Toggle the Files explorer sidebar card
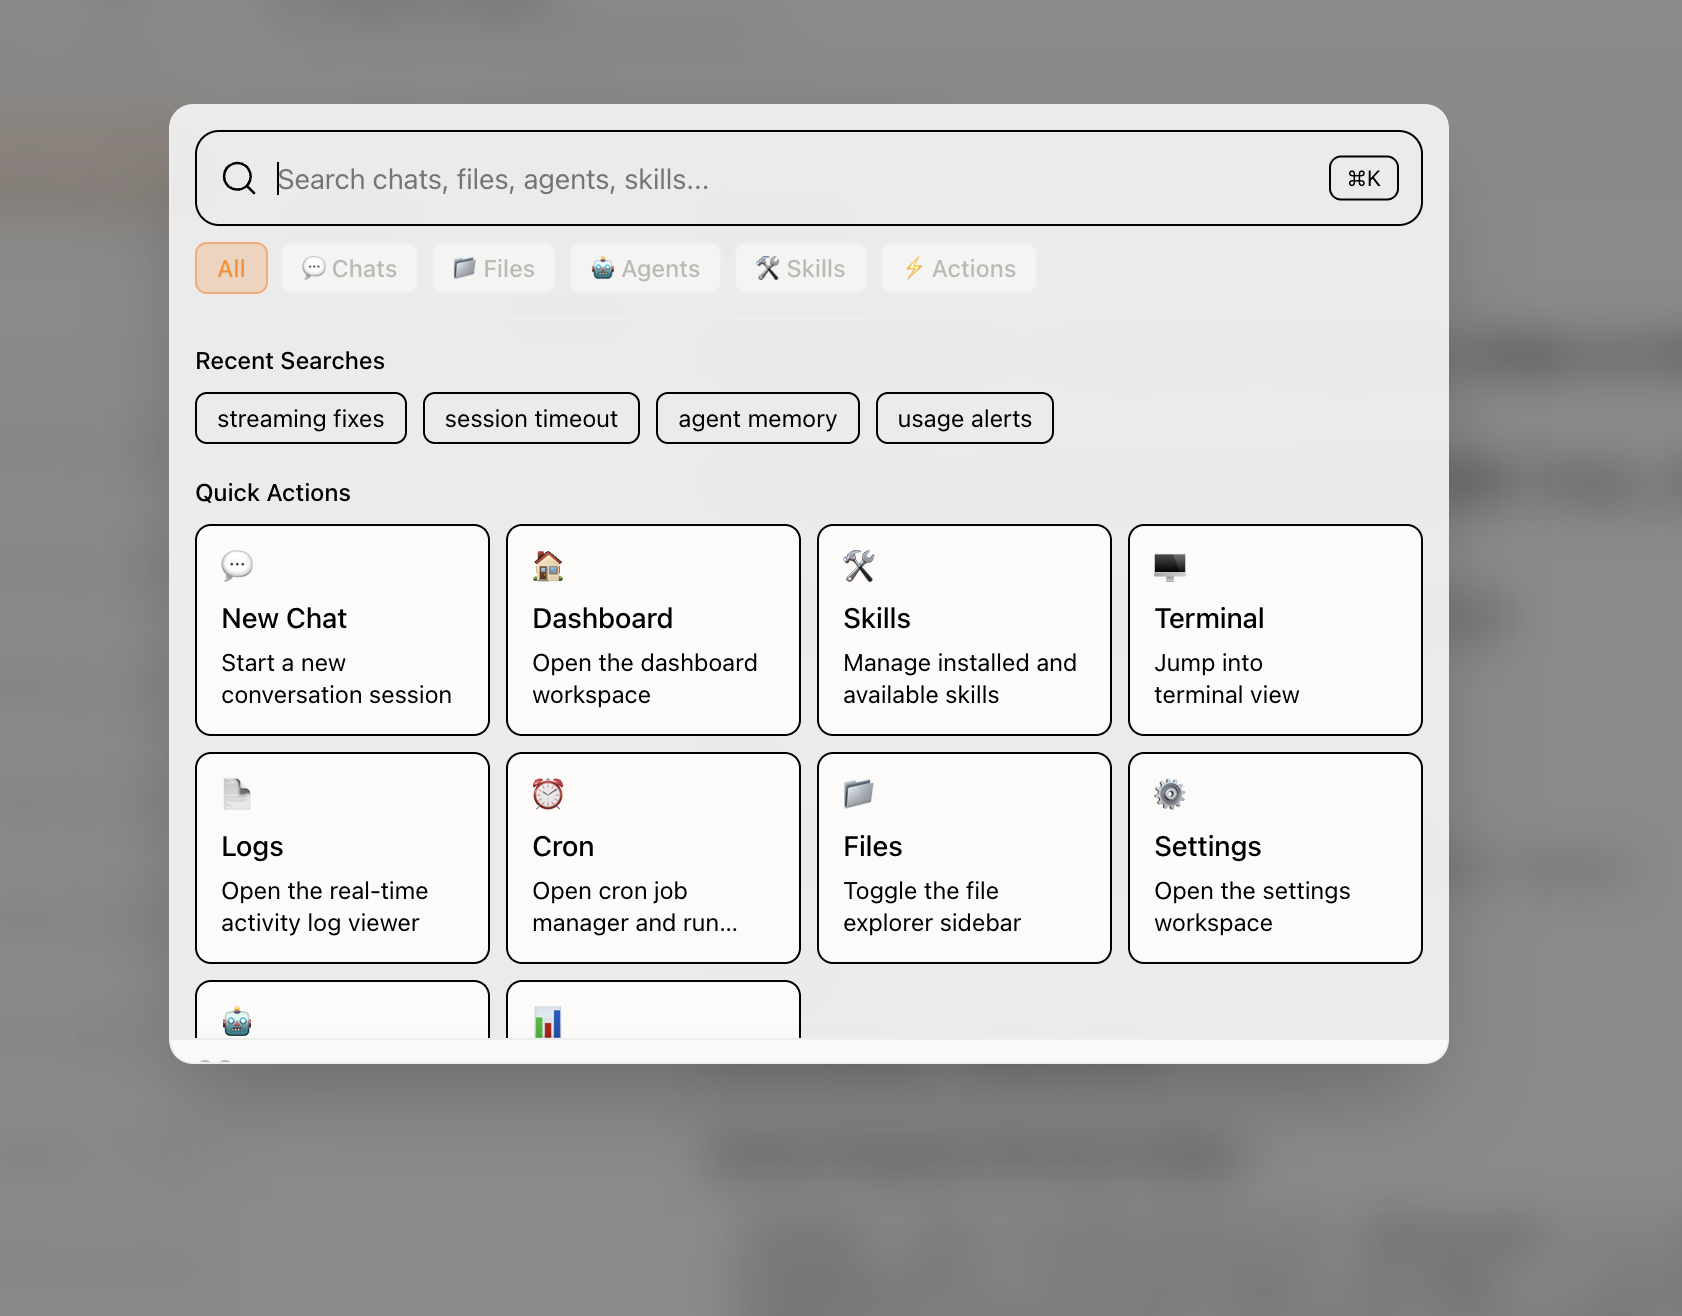 [x=964, y=858]
